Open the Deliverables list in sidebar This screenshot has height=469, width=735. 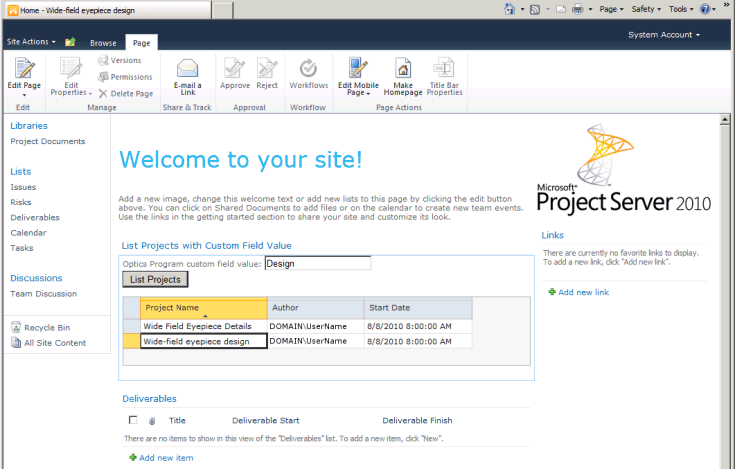pos(35,217)
